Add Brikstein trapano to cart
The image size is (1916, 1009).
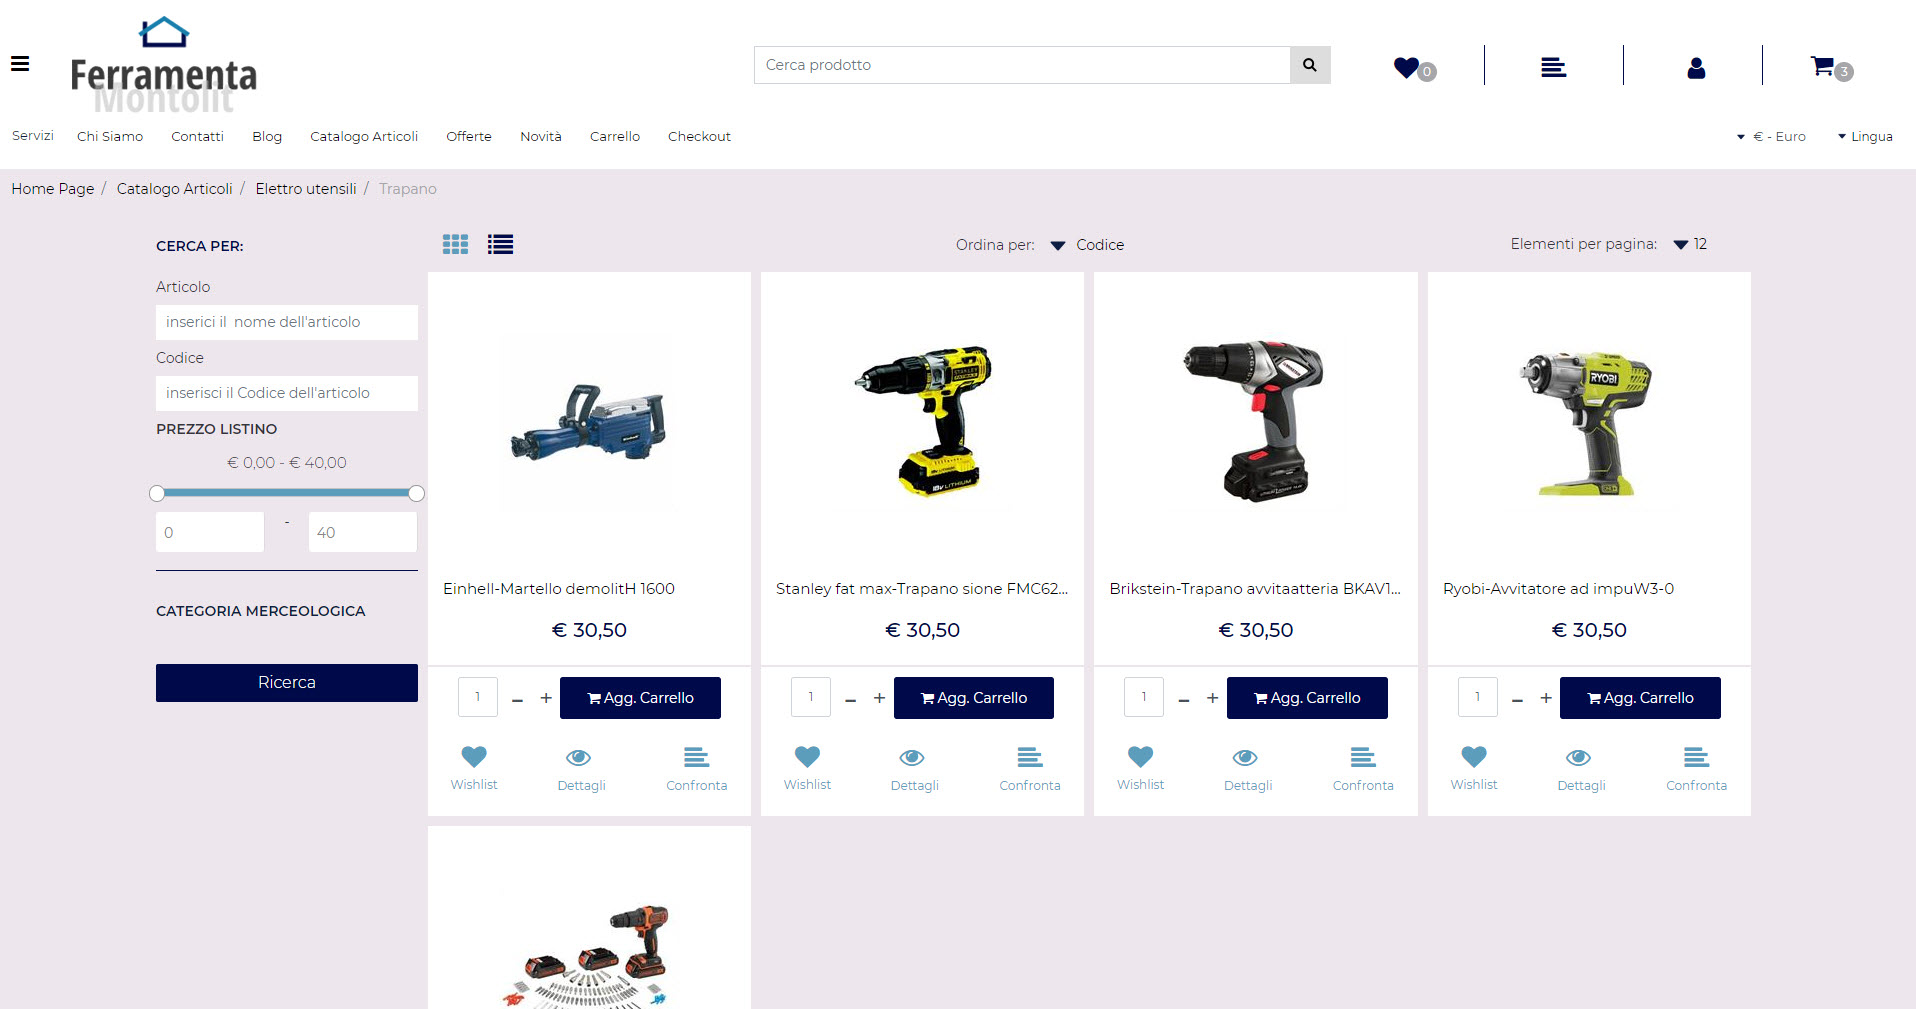(1306, 698)
